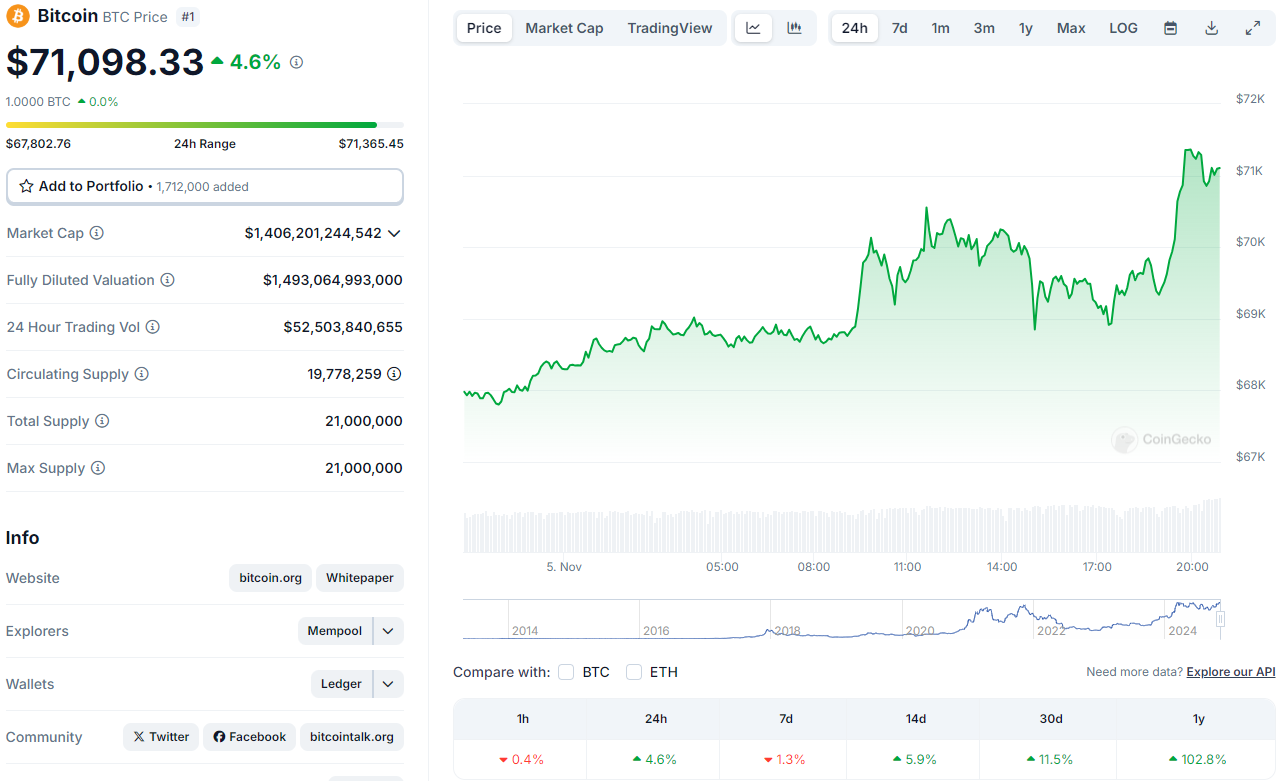
Task: Select the Max time range
Action: tap(1071, 28)
